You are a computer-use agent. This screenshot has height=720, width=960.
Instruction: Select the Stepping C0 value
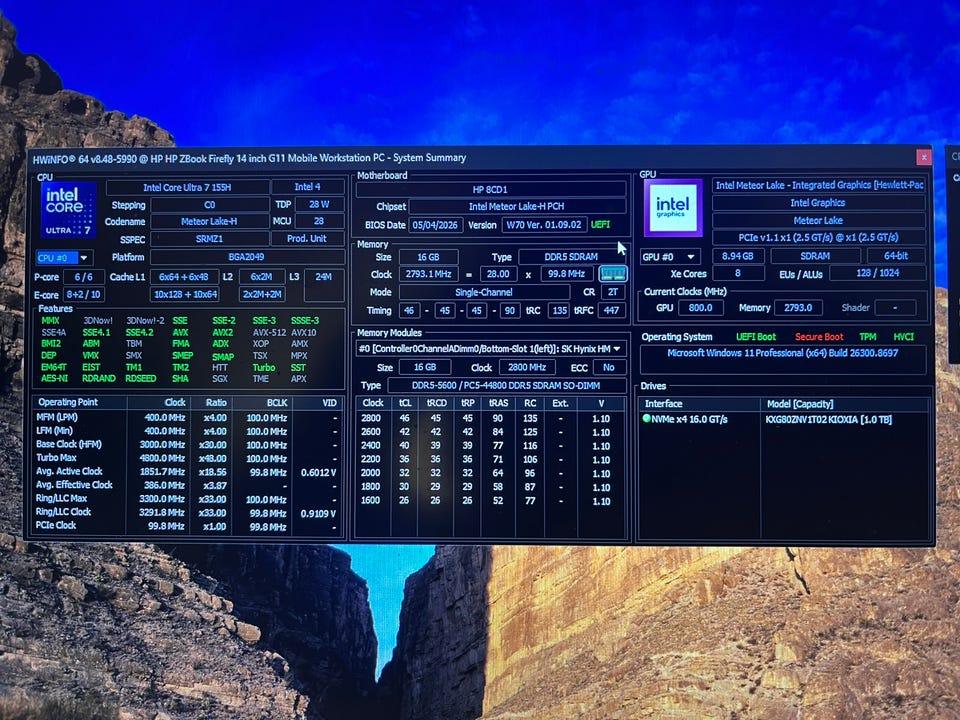[x=209, y=204]
